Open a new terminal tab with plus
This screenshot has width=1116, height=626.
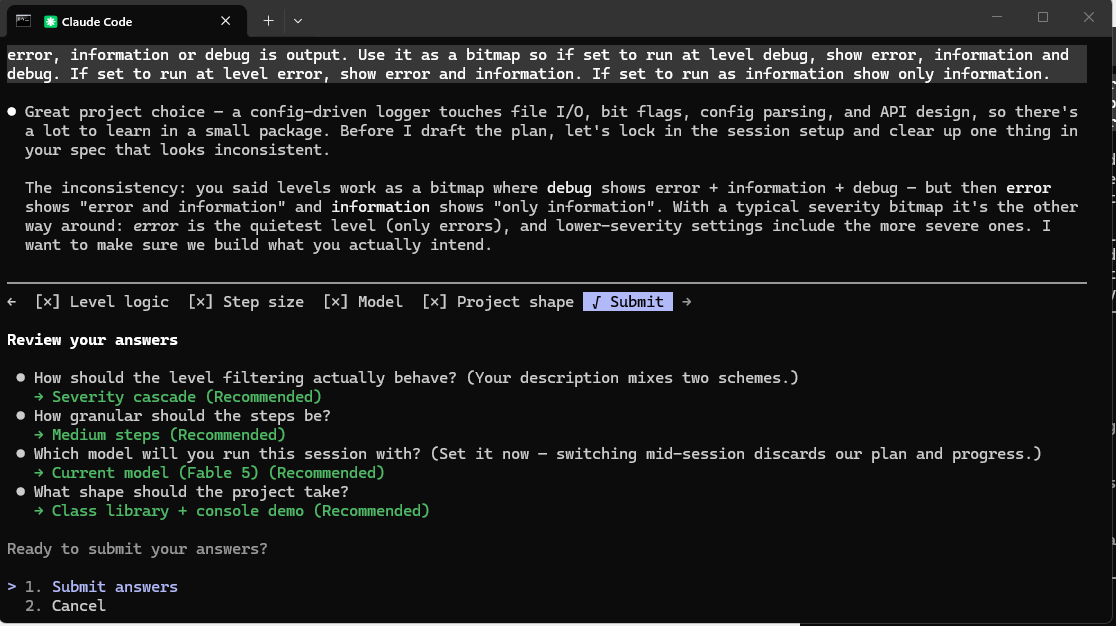point(268,21)
